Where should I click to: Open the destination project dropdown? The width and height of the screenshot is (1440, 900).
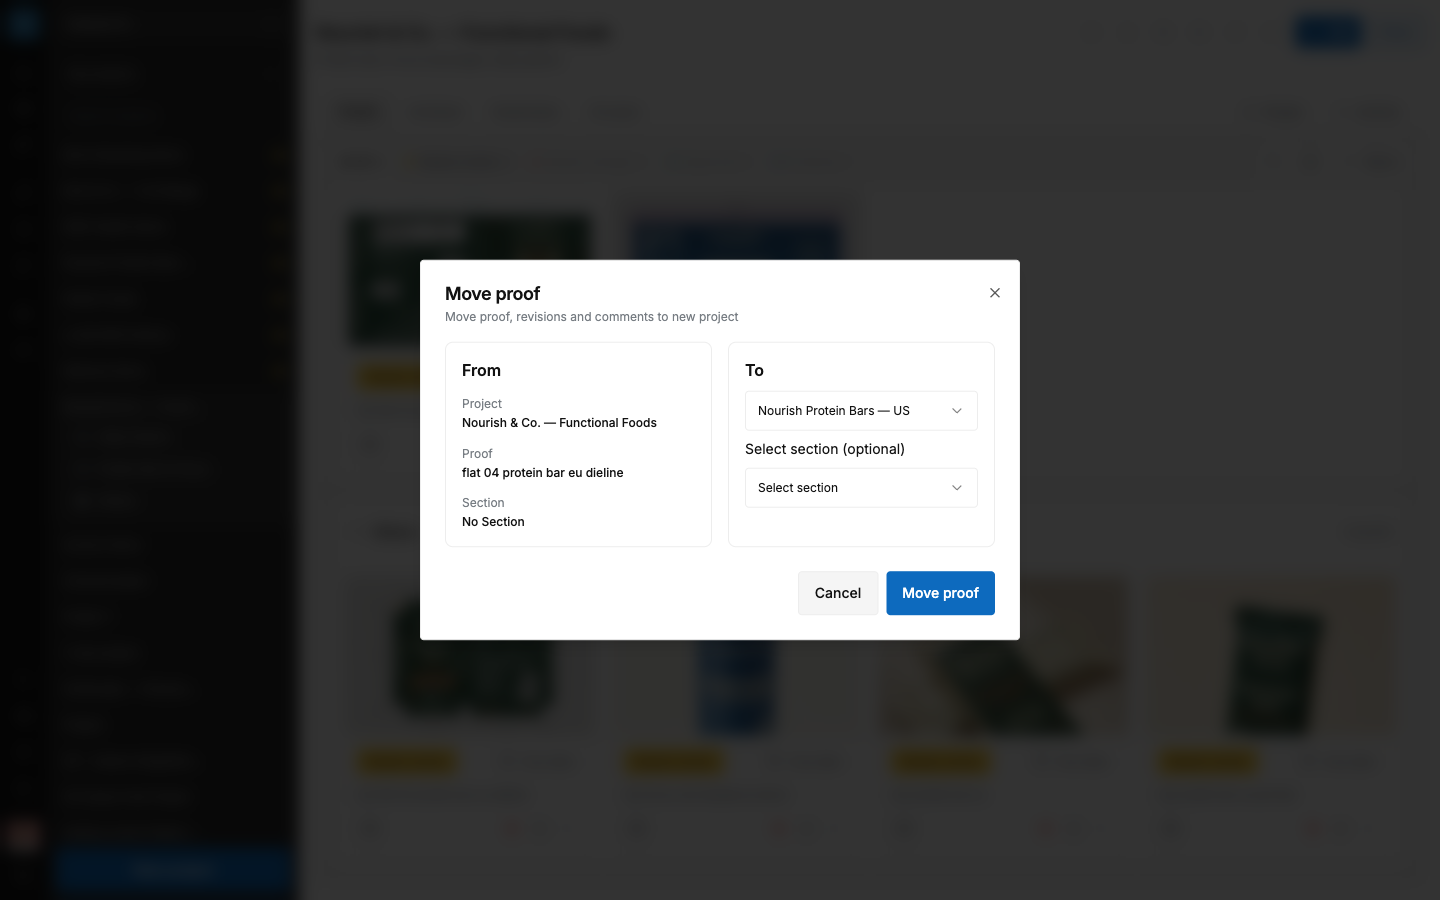[861, 411]
